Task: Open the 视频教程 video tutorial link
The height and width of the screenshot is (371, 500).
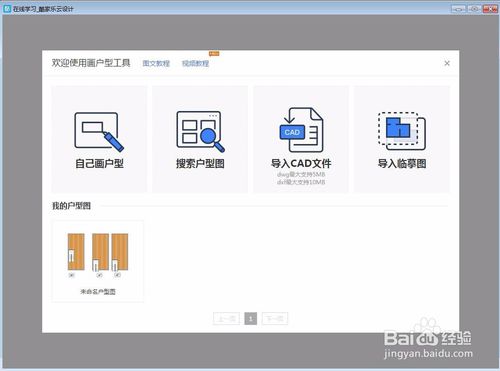Action: (195, 63)
